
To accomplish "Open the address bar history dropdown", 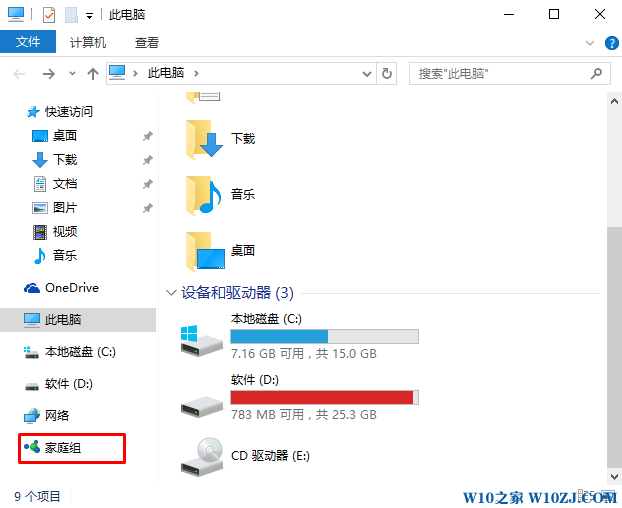I will pyautogui.click(x=367, y=74).
